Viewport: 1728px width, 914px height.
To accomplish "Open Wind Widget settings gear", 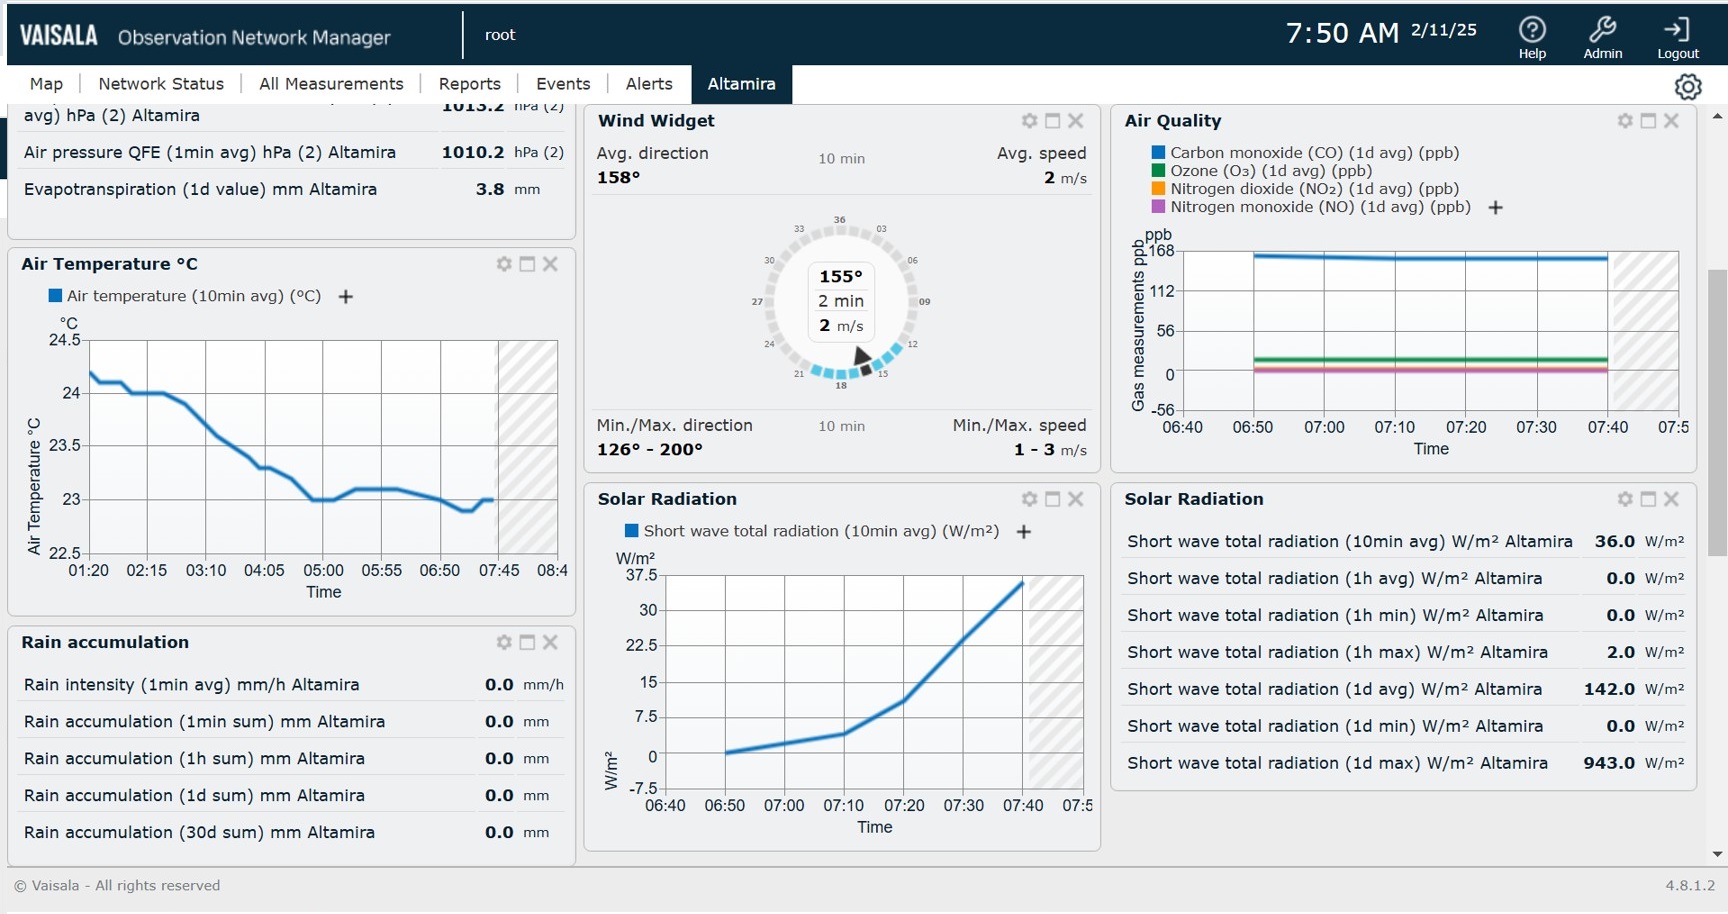I will 1029,121.
